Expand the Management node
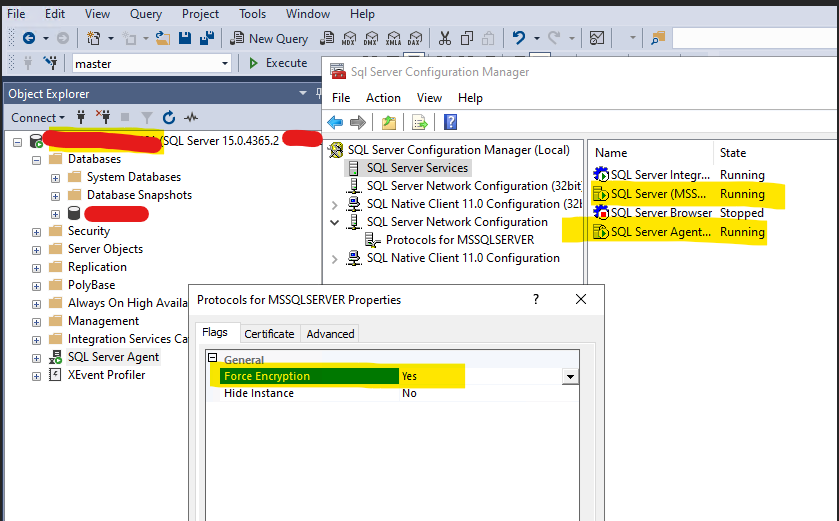 tap(36, 321)
